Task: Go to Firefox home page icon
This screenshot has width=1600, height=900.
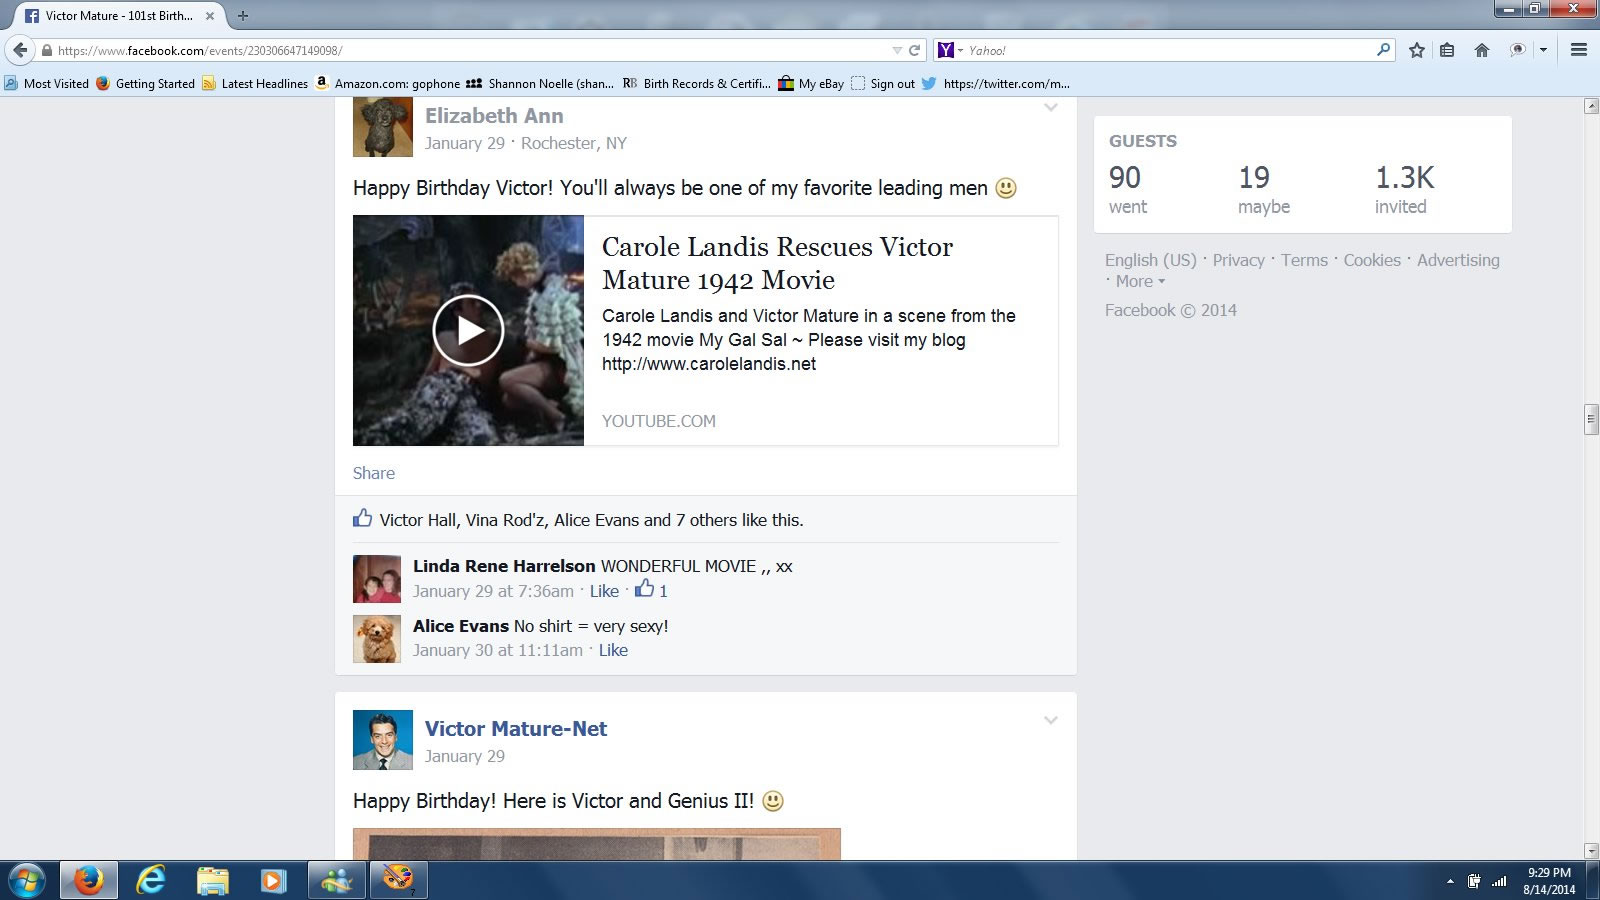Action: pos(1482,50)
